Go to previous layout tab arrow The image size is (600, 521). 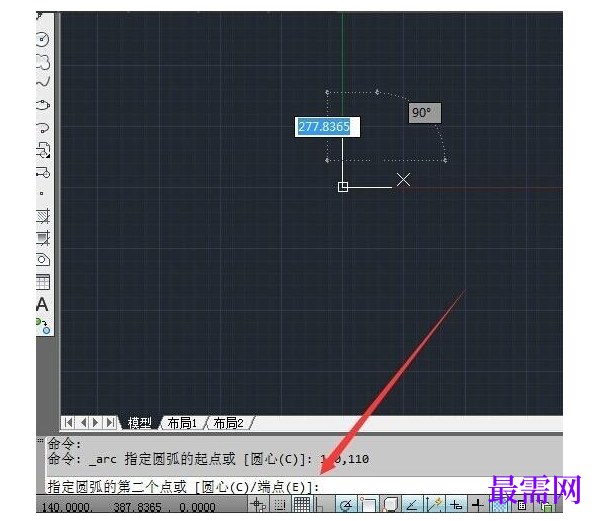coord(83,423)
